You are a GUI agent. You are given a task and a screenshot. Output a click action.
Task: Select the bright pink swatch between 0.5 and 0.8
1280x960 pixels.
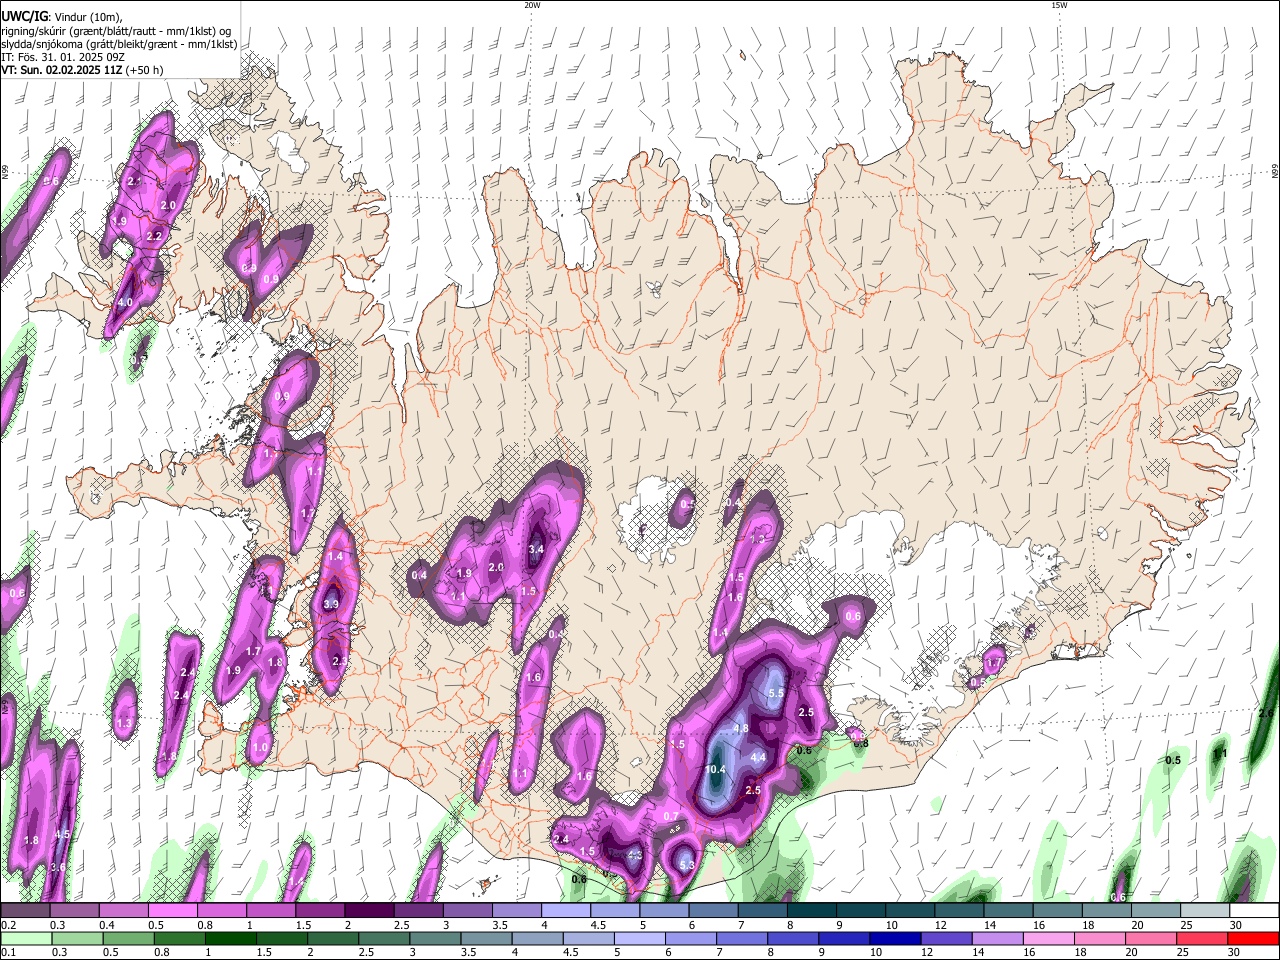173,911
